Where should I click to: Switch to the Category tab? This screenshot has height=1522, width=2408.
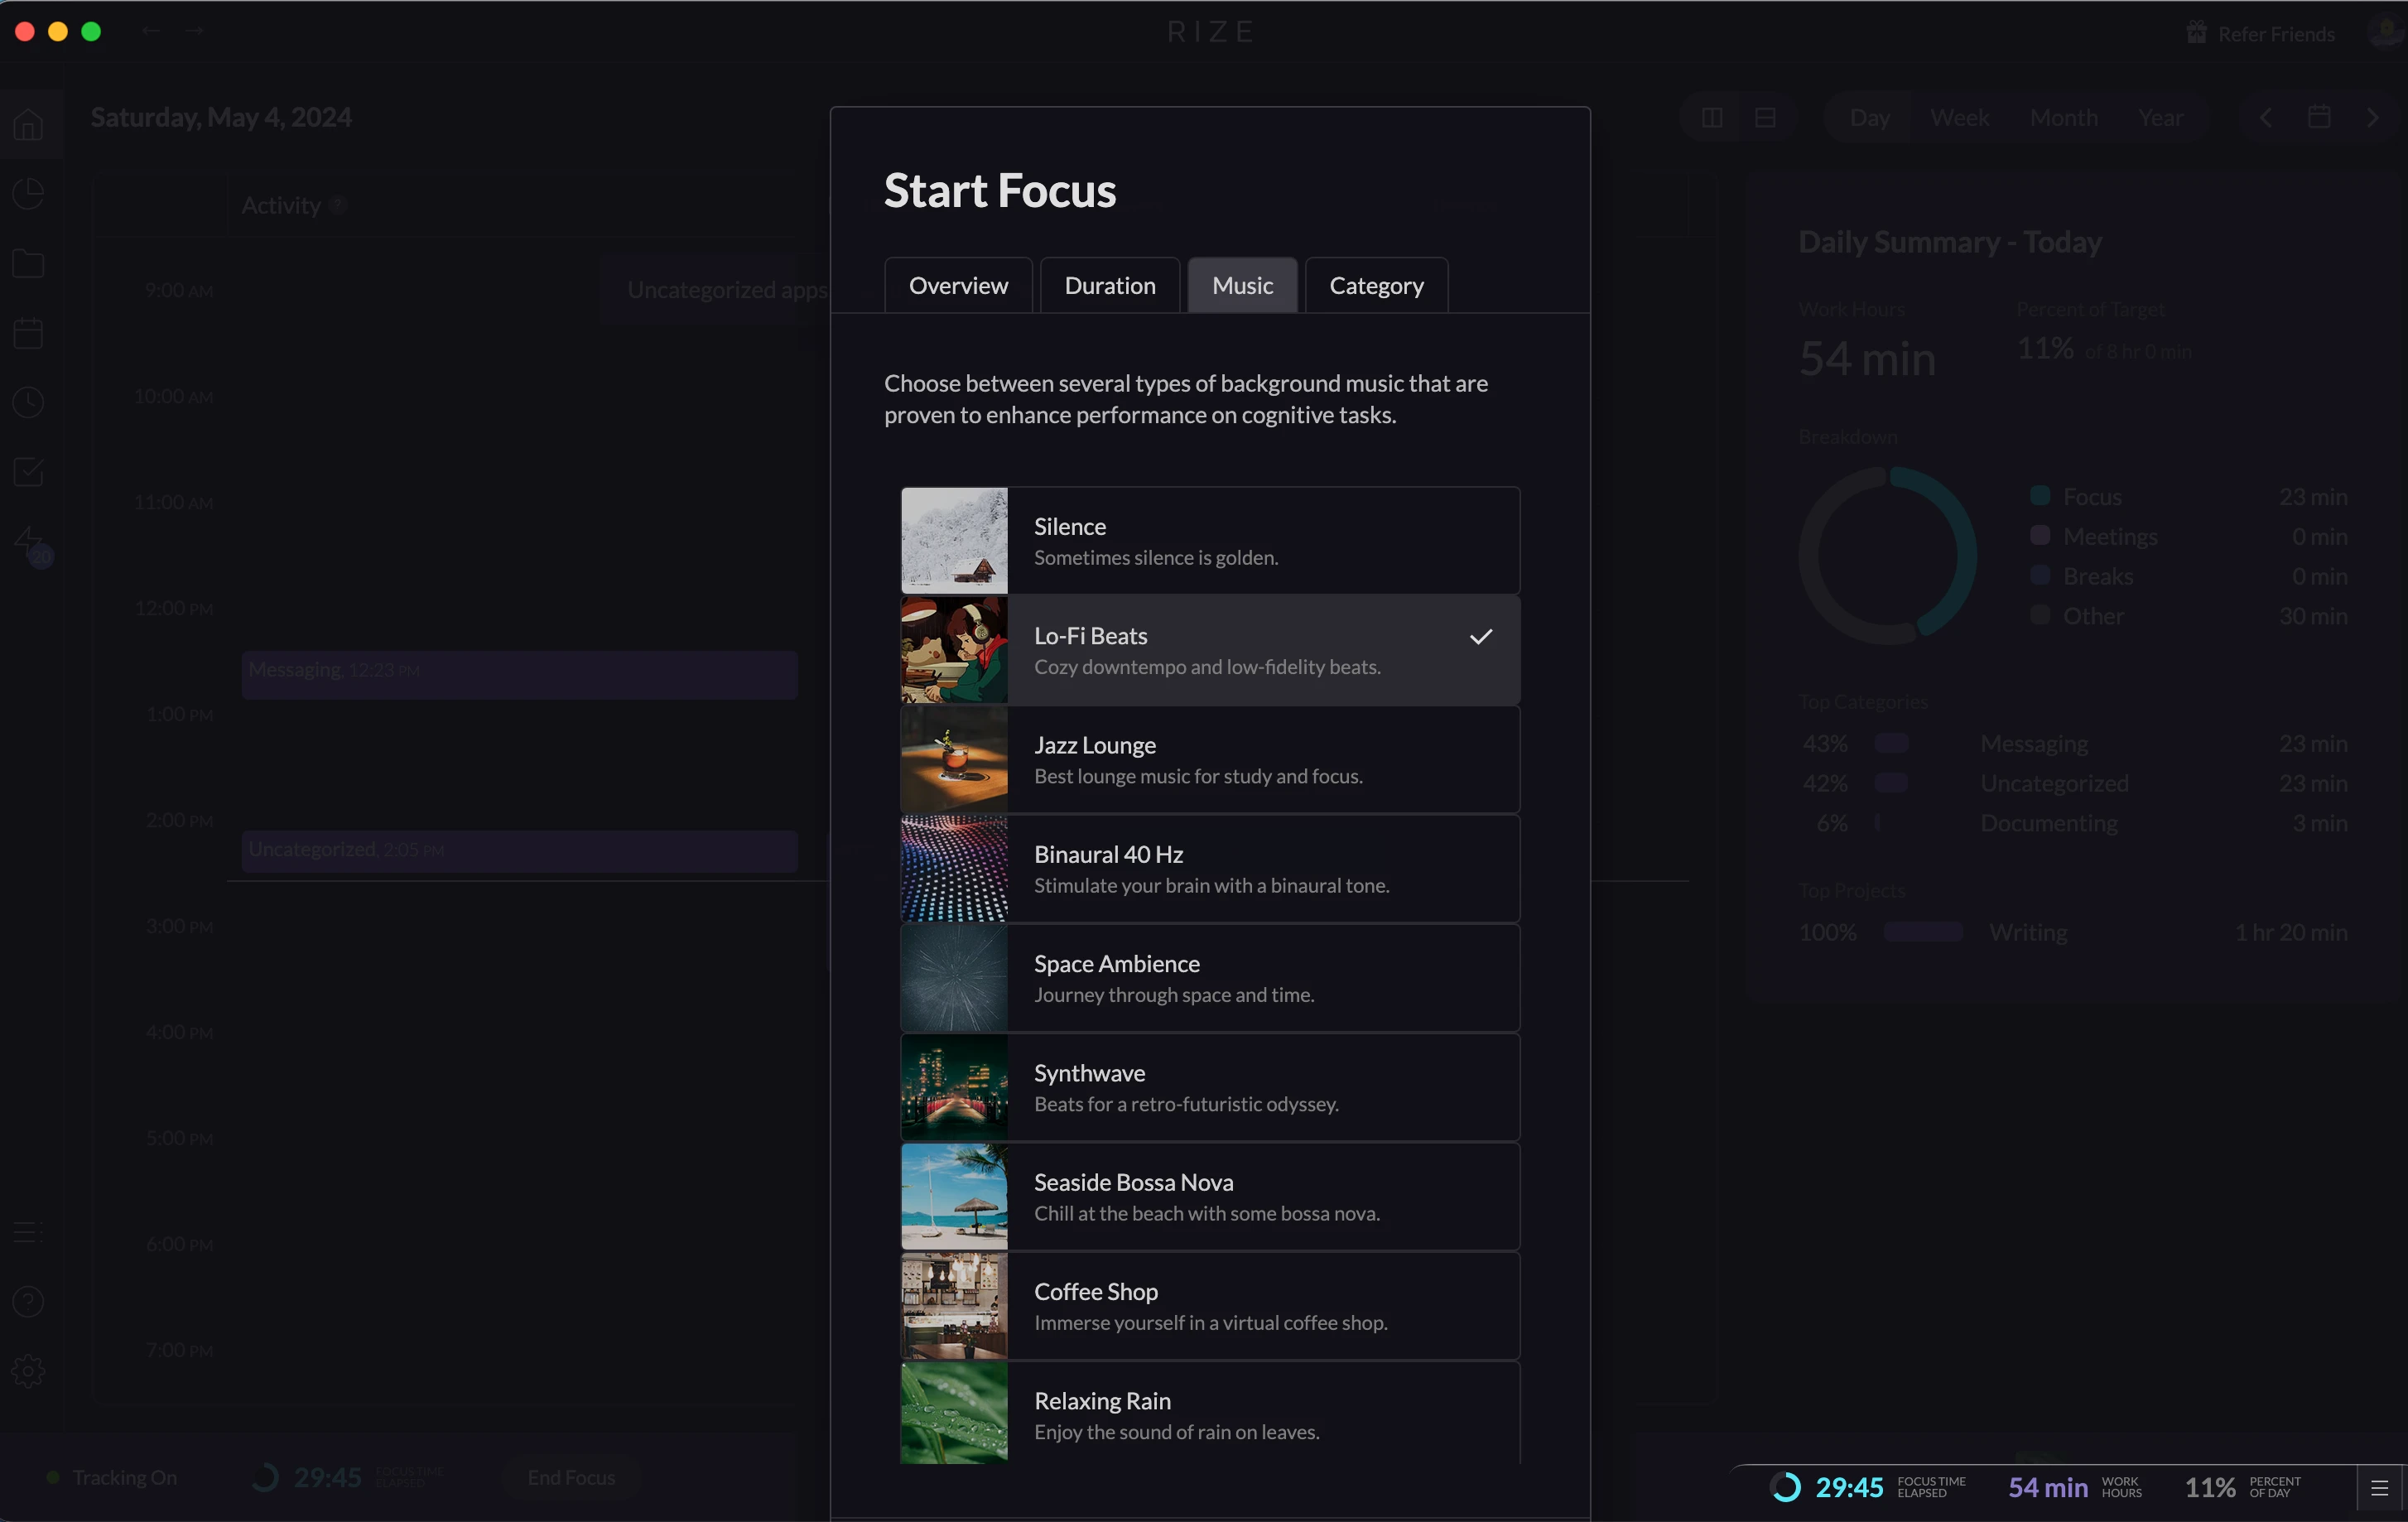pos(1375,286)
